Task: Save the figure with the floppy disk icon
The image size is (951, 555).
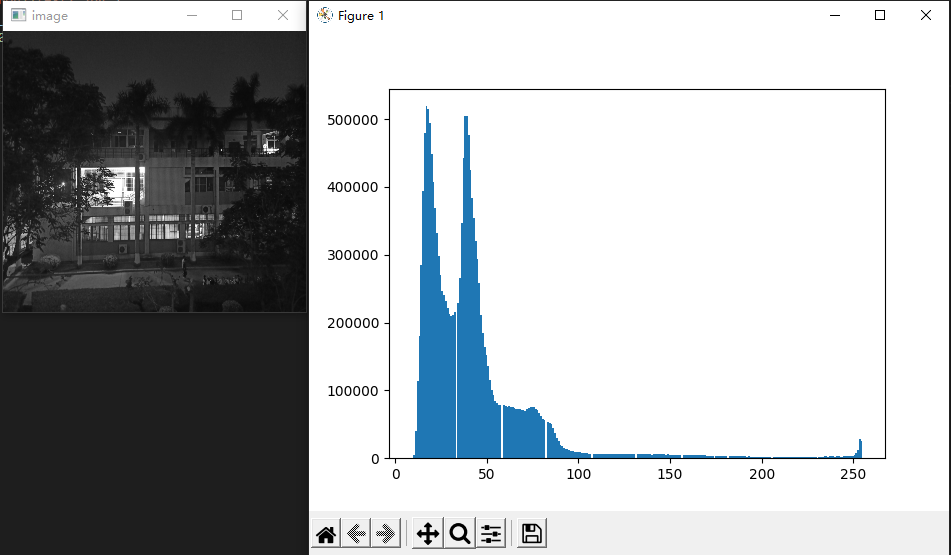Action: point(532,534)
